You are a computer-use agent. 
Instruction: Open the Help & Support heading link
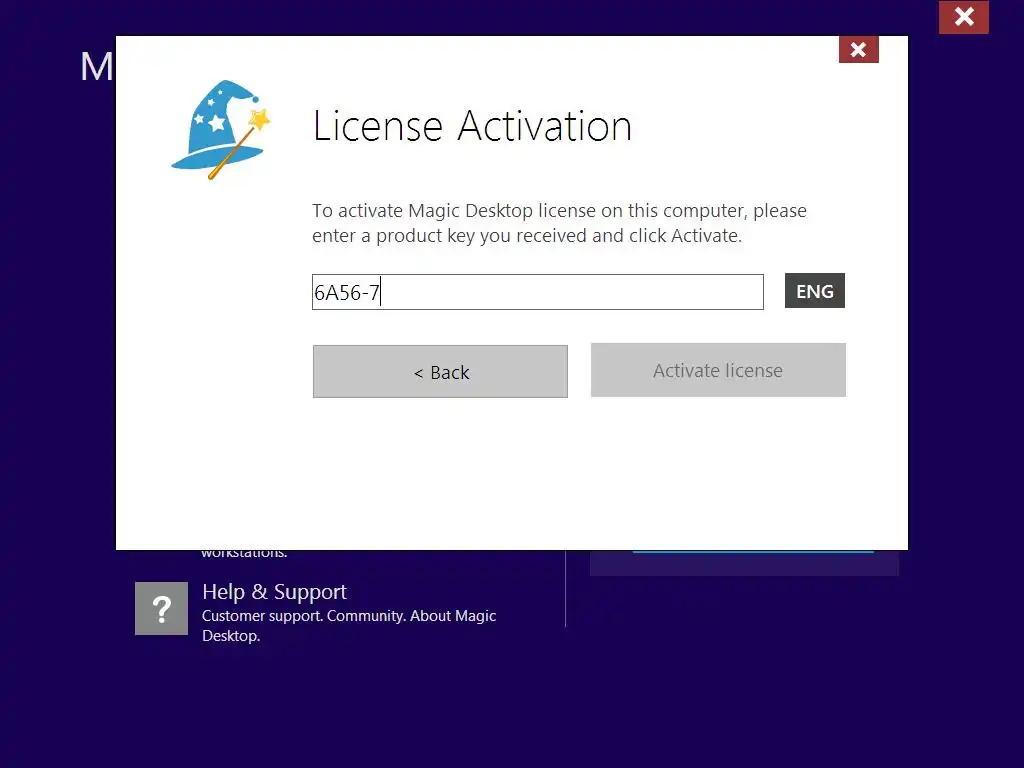pyautogui.click(x=274, y=592)
